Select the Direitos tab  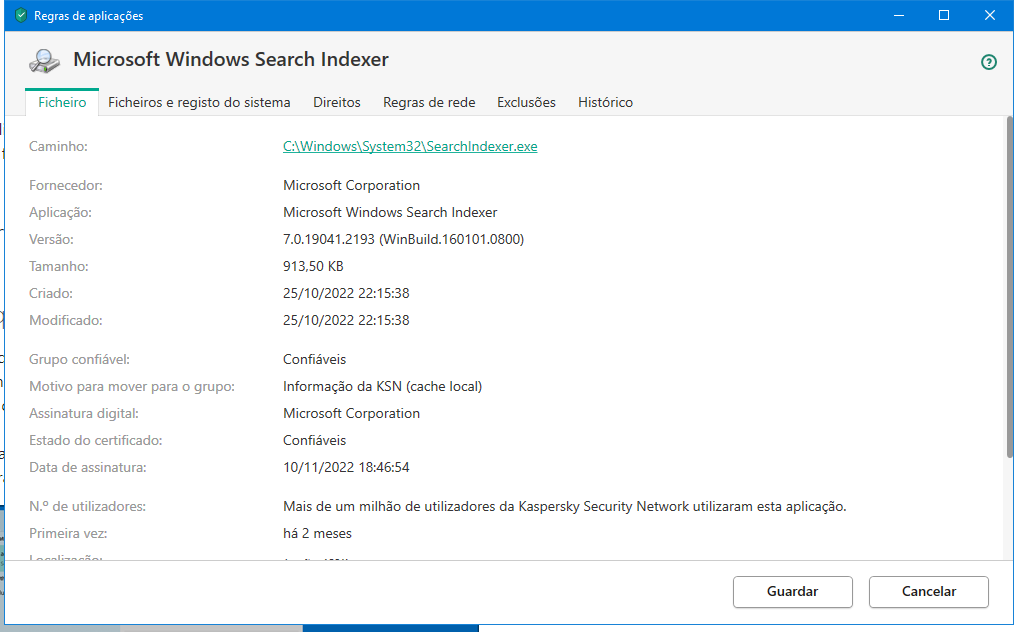[x=337, y=102]
